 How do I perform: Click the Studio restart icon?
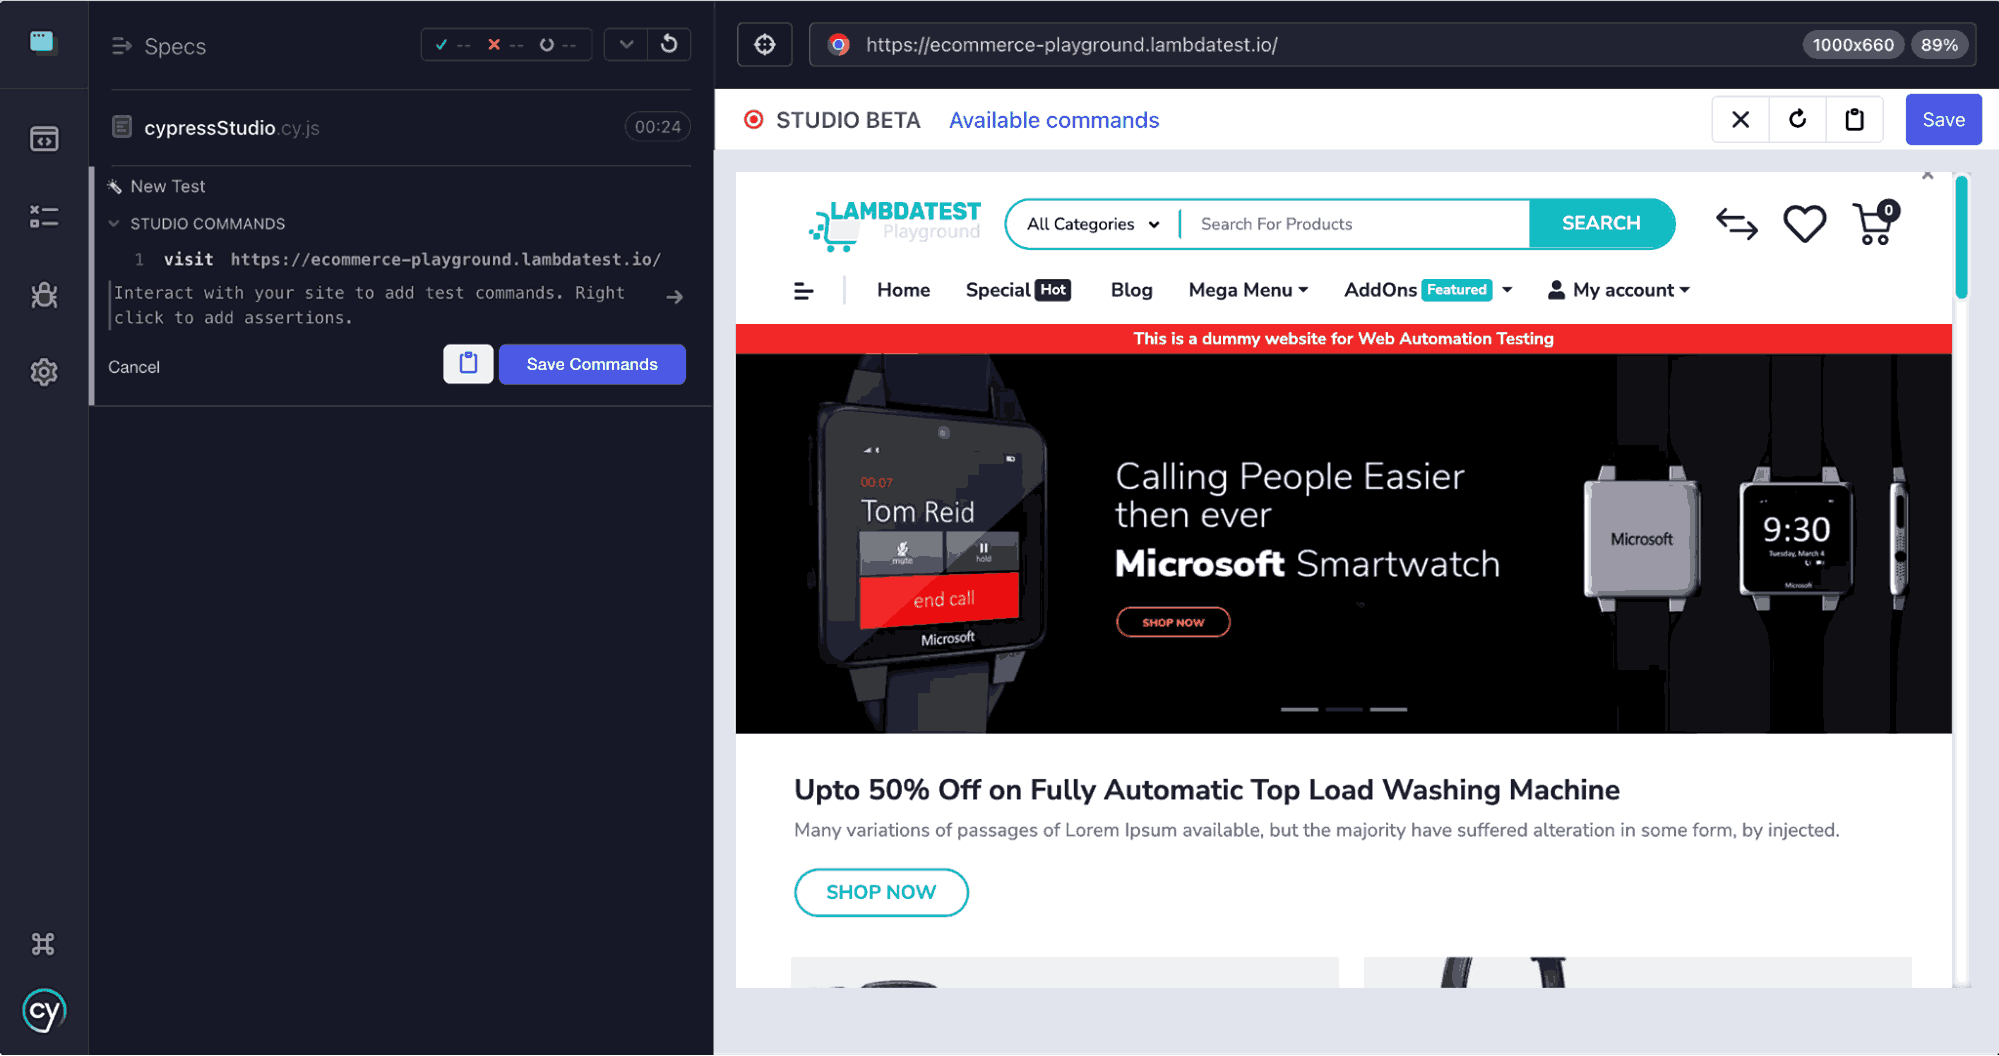coord(1797,120)
